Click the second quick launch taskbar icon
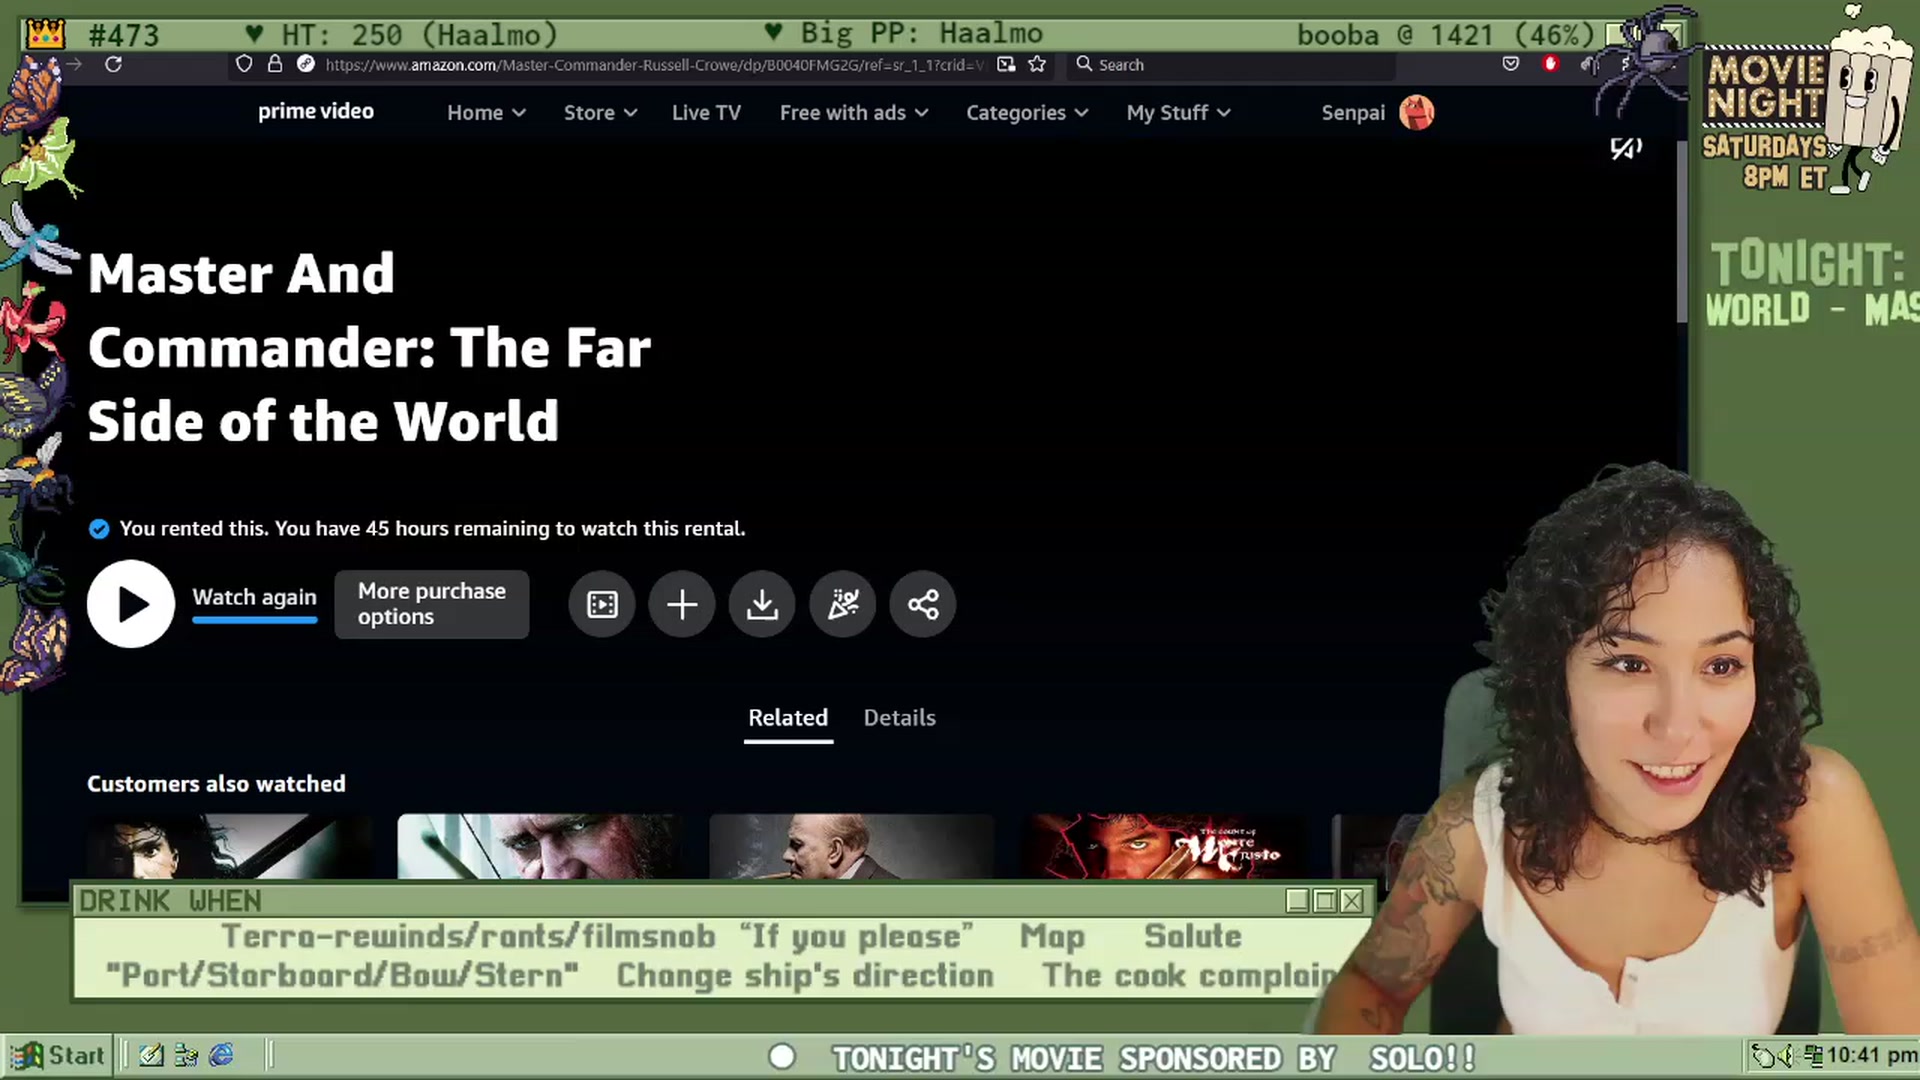1920x1080 pixels. coord(186,1055)
